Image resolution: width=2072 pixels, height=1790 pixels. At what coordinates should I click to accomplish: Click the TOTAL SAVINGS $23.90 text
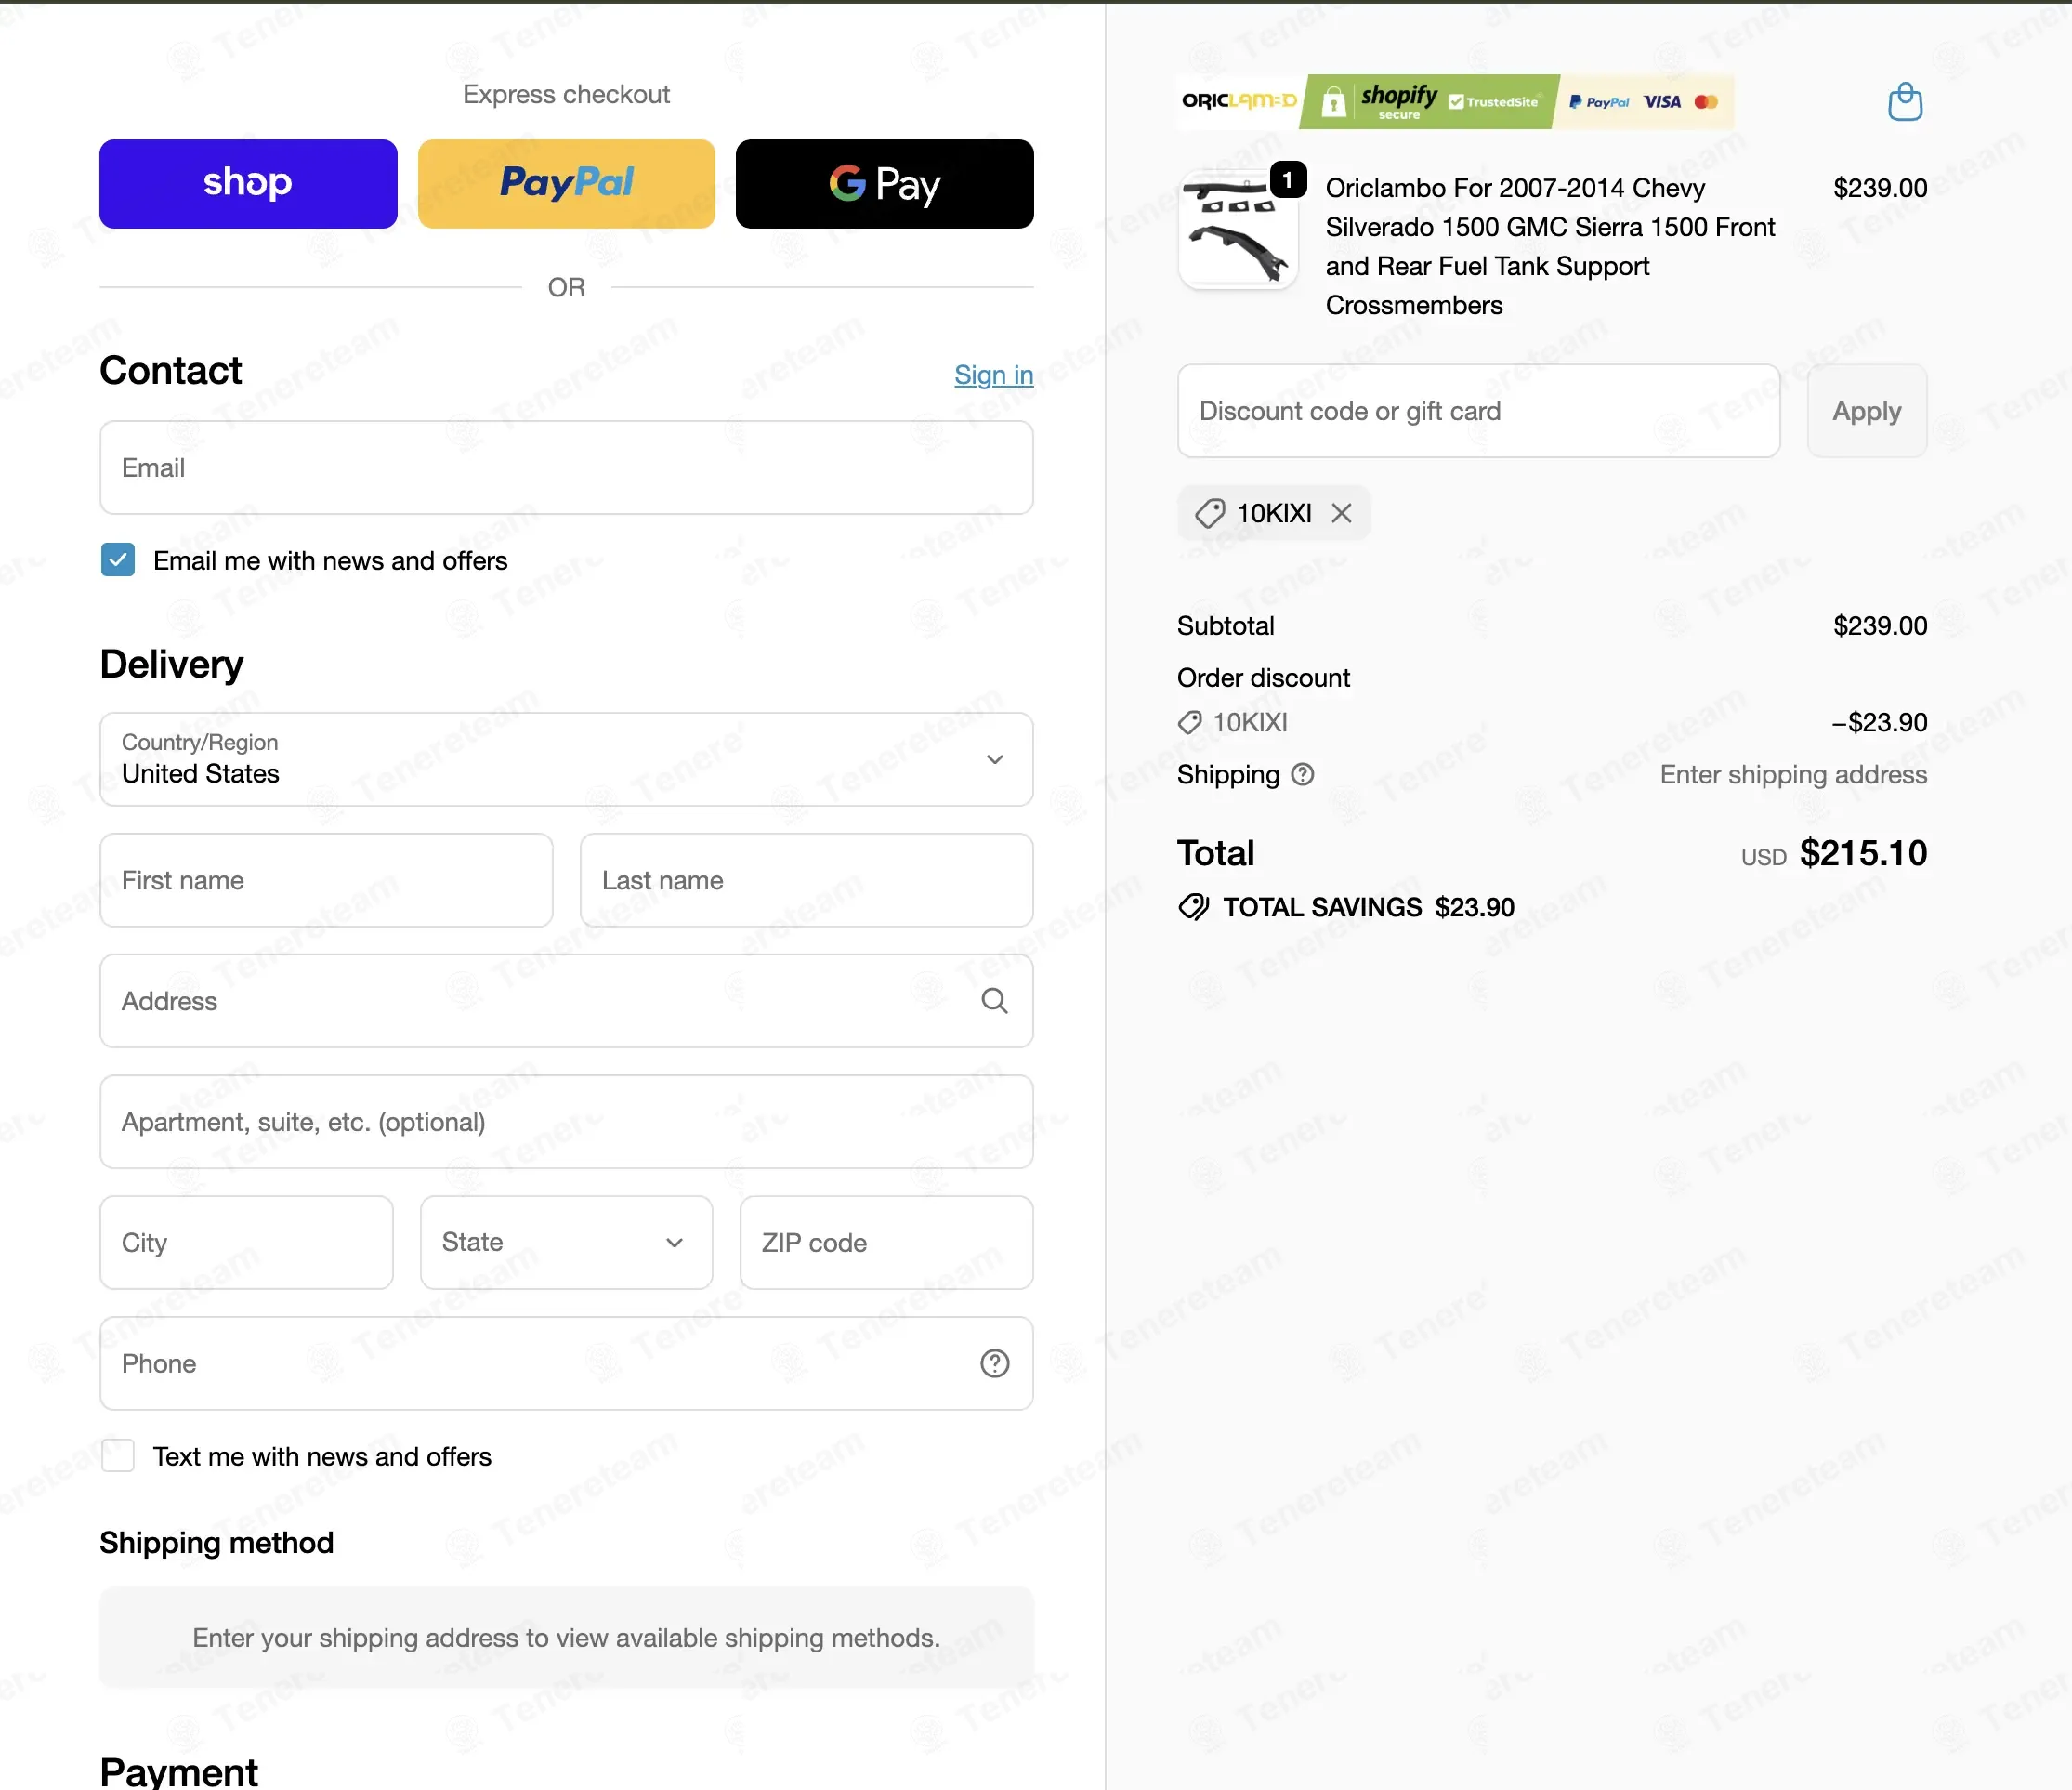pos(1368,907)
